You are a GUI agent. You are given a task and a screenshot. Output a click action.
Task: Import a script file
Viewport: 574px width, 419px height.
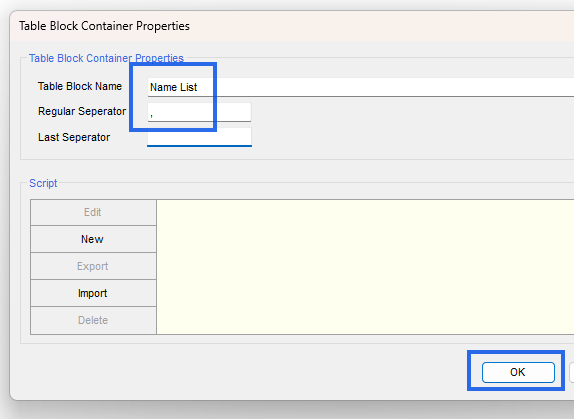pos(93,293)
